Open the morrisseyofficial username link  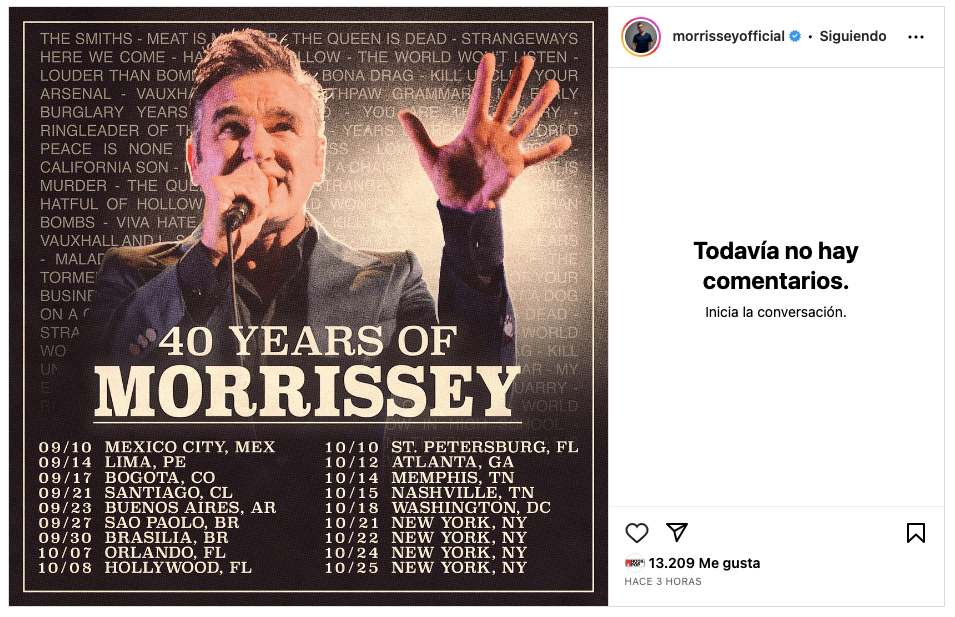coord(728,37)
